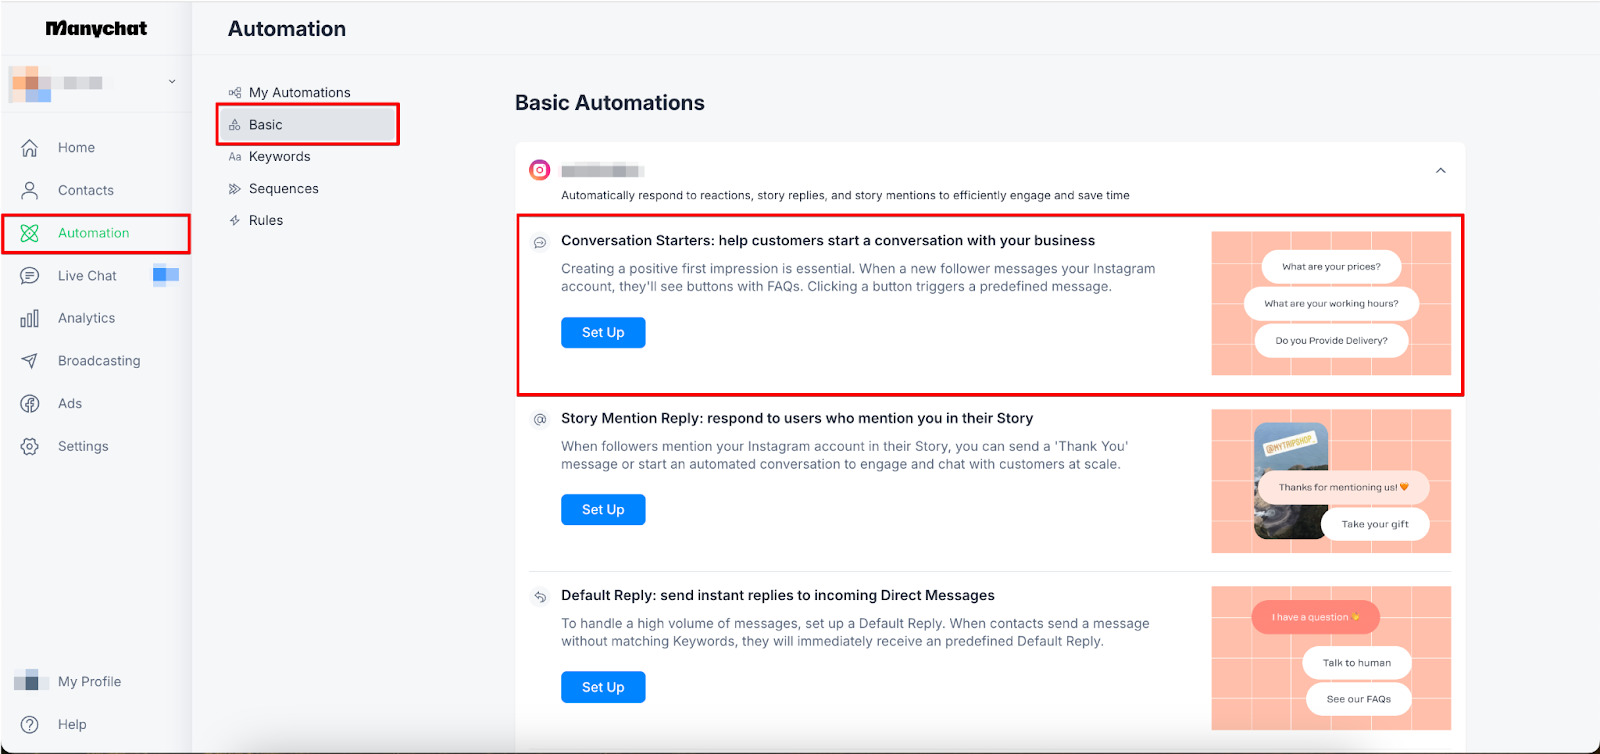Click the Settings gear icon

(x=30, y=447)
